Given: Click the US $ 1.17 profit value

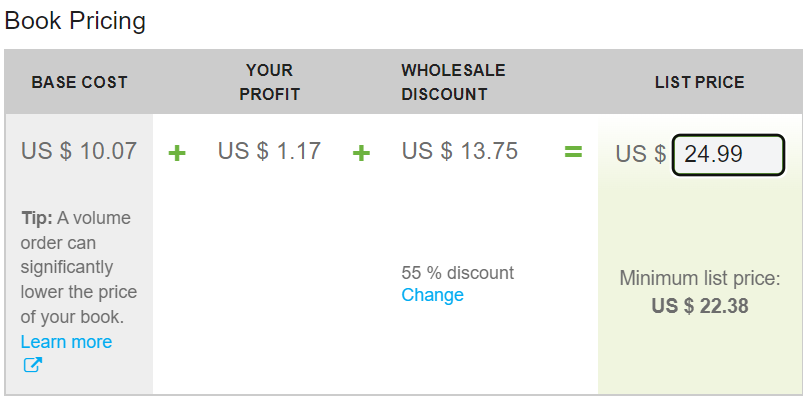Looking at the screenshot, I should [x=269, y=151].
